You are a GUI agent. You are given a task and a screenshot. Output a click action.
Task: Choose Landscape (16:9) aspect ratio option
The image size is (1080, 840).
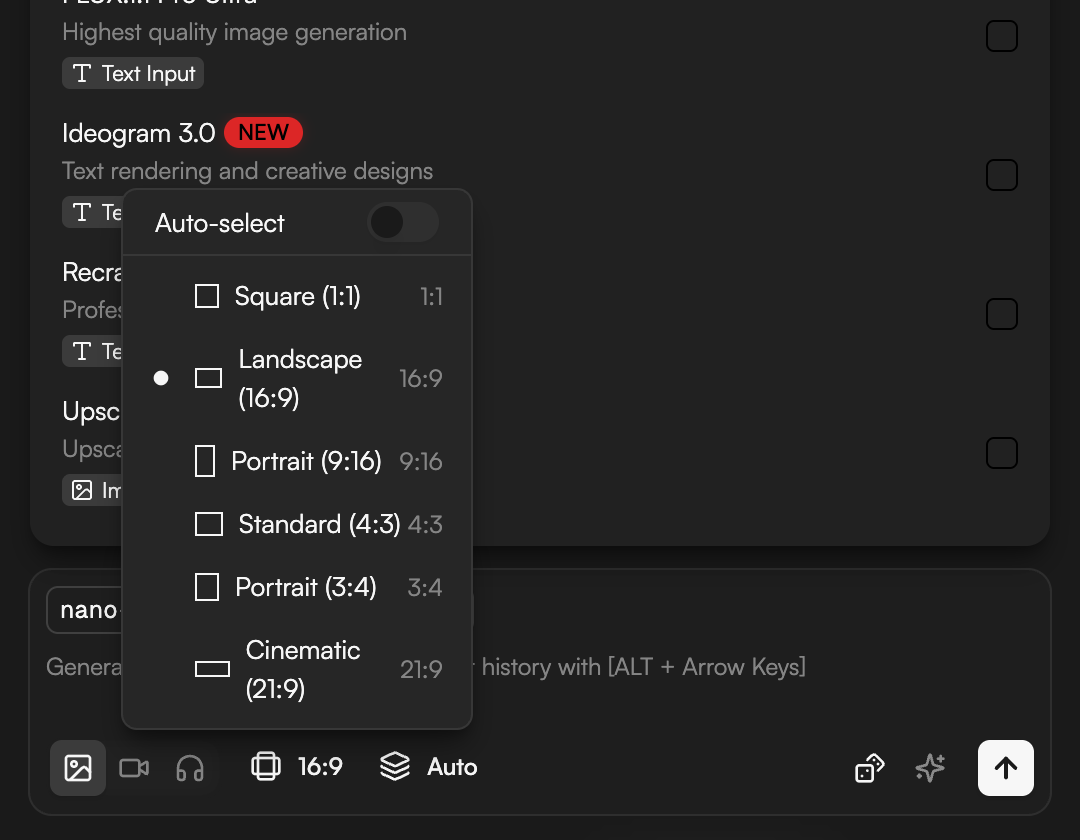[x=297, y=379]
